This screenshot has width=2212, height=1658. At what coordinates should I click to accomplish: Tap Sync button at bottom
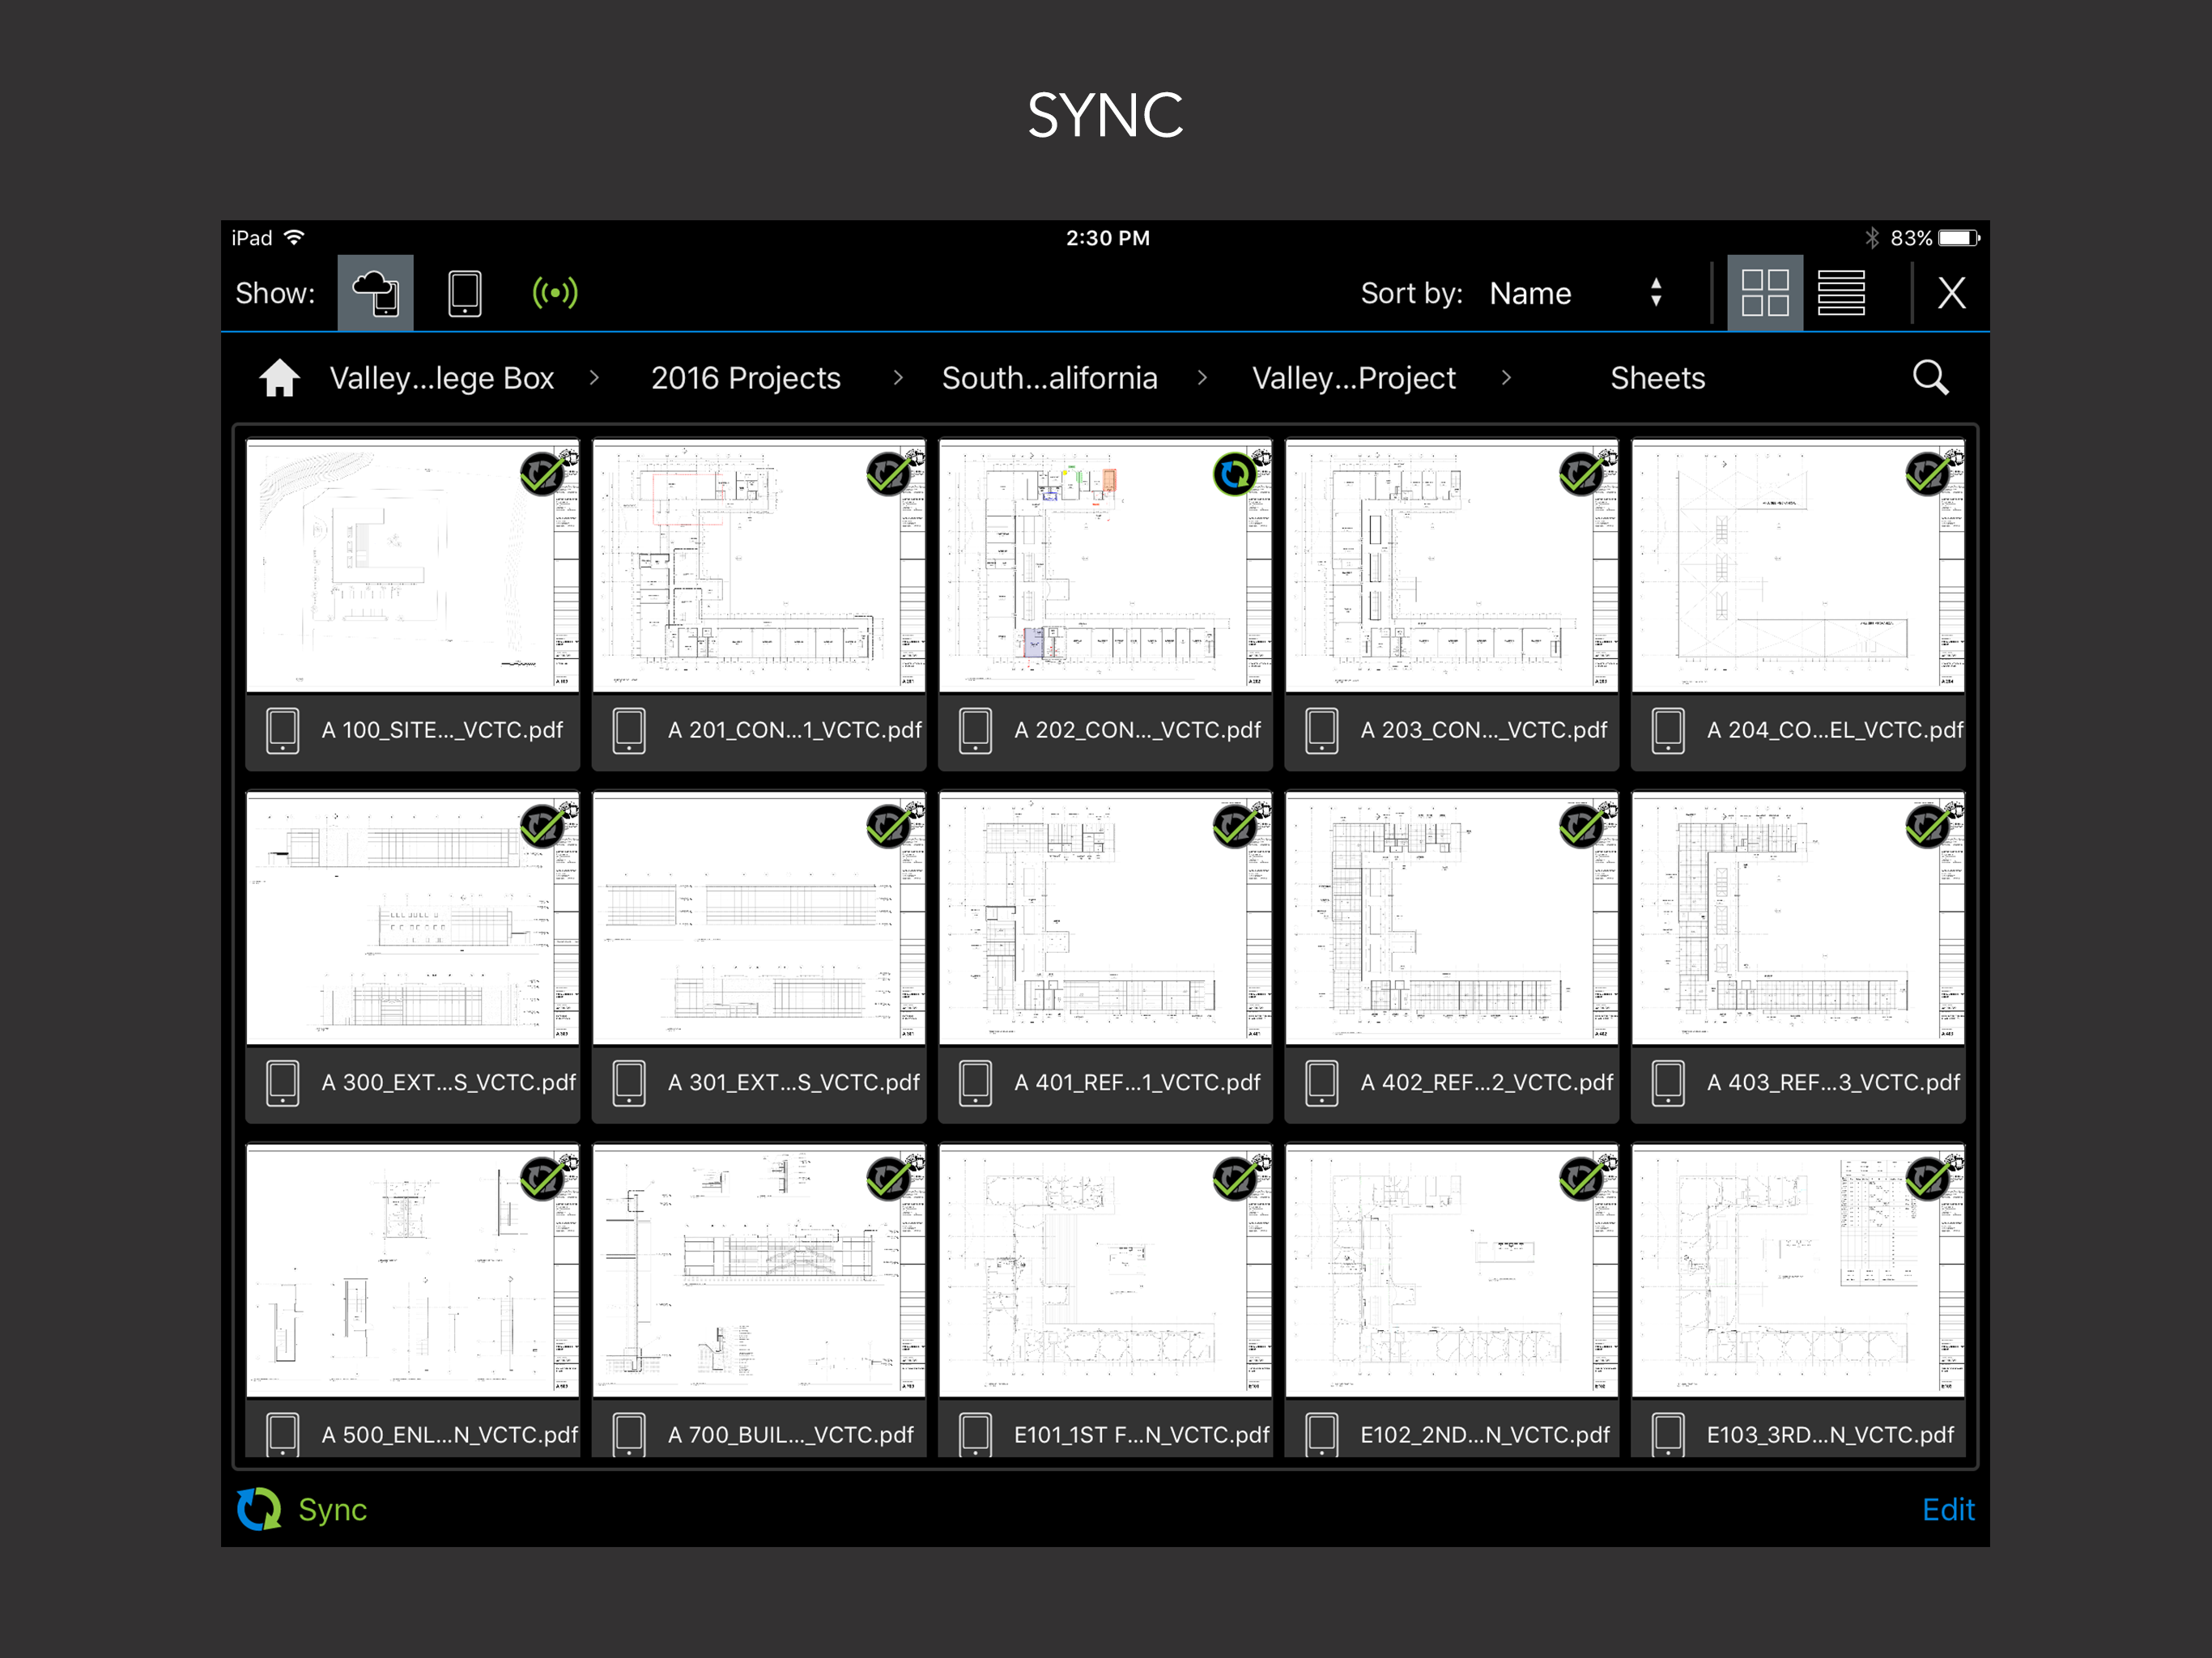click(x=303, y=1509)
